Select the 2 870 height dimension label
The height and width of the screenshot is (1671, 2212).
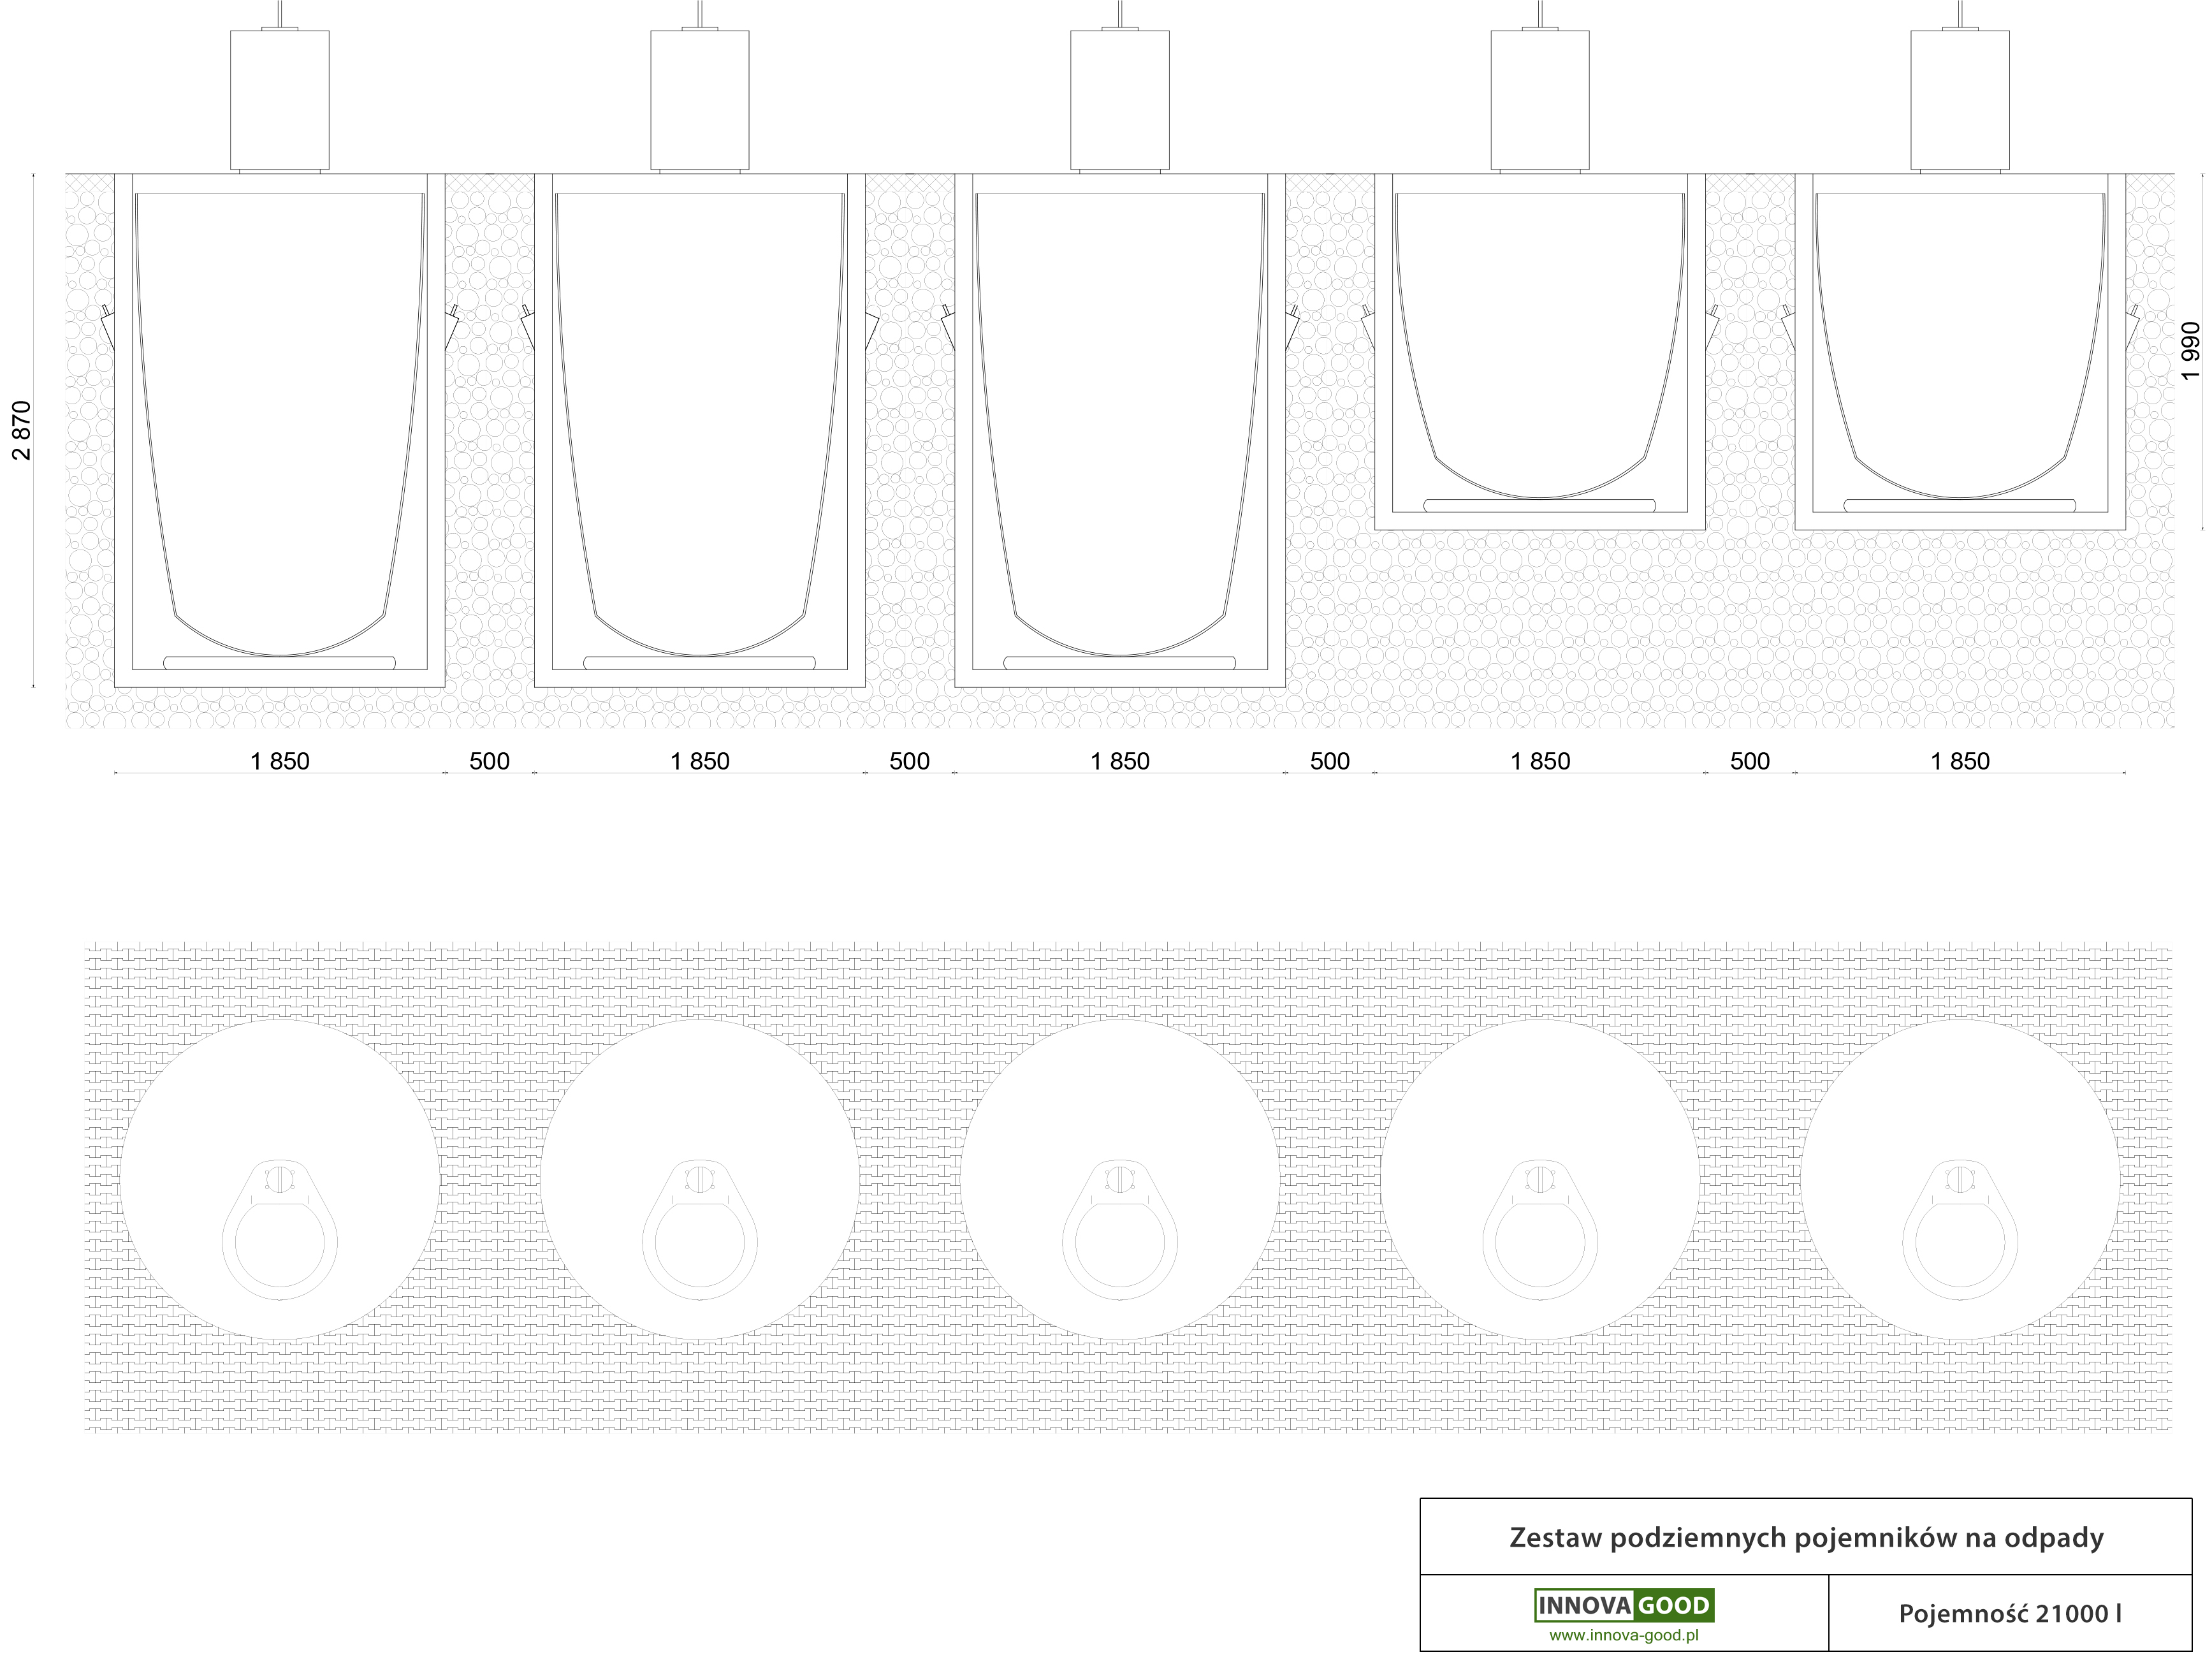(22, 430)
